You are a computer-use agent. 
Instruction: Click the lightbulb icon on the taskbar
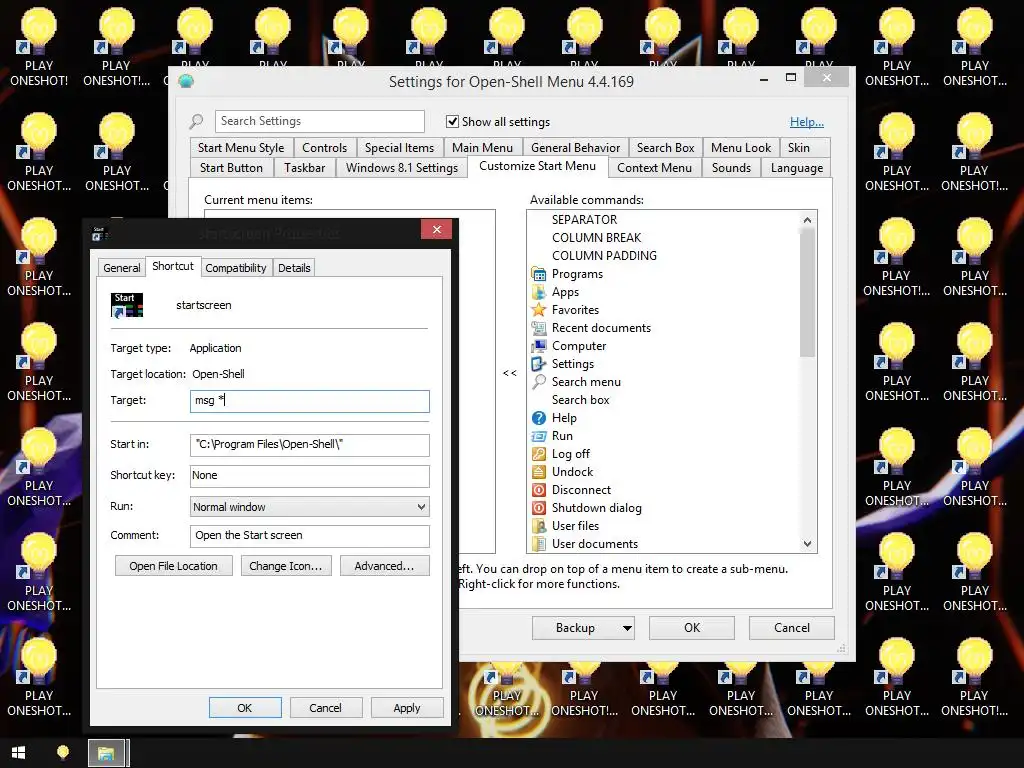(x=63, y=753)
